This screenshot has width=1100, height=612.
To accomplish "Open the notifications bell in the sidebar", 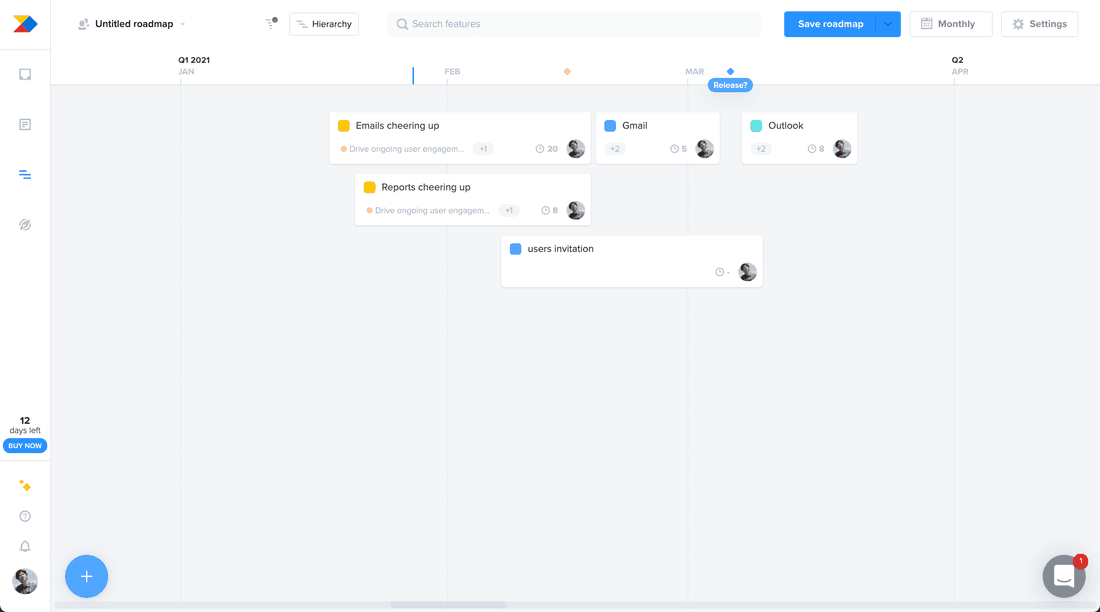I will (24, 546).
